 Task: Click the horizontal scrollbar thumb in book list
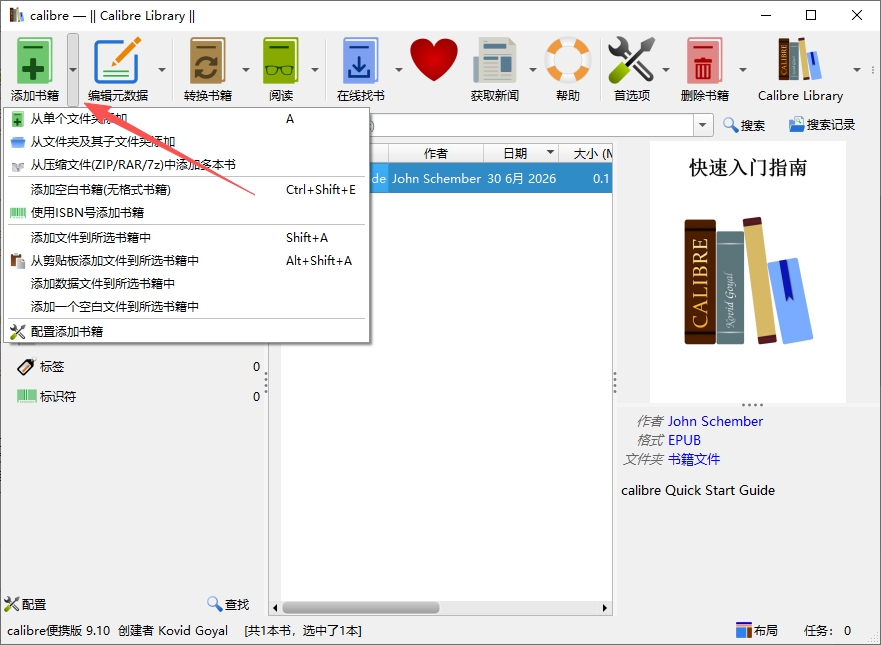361,608
